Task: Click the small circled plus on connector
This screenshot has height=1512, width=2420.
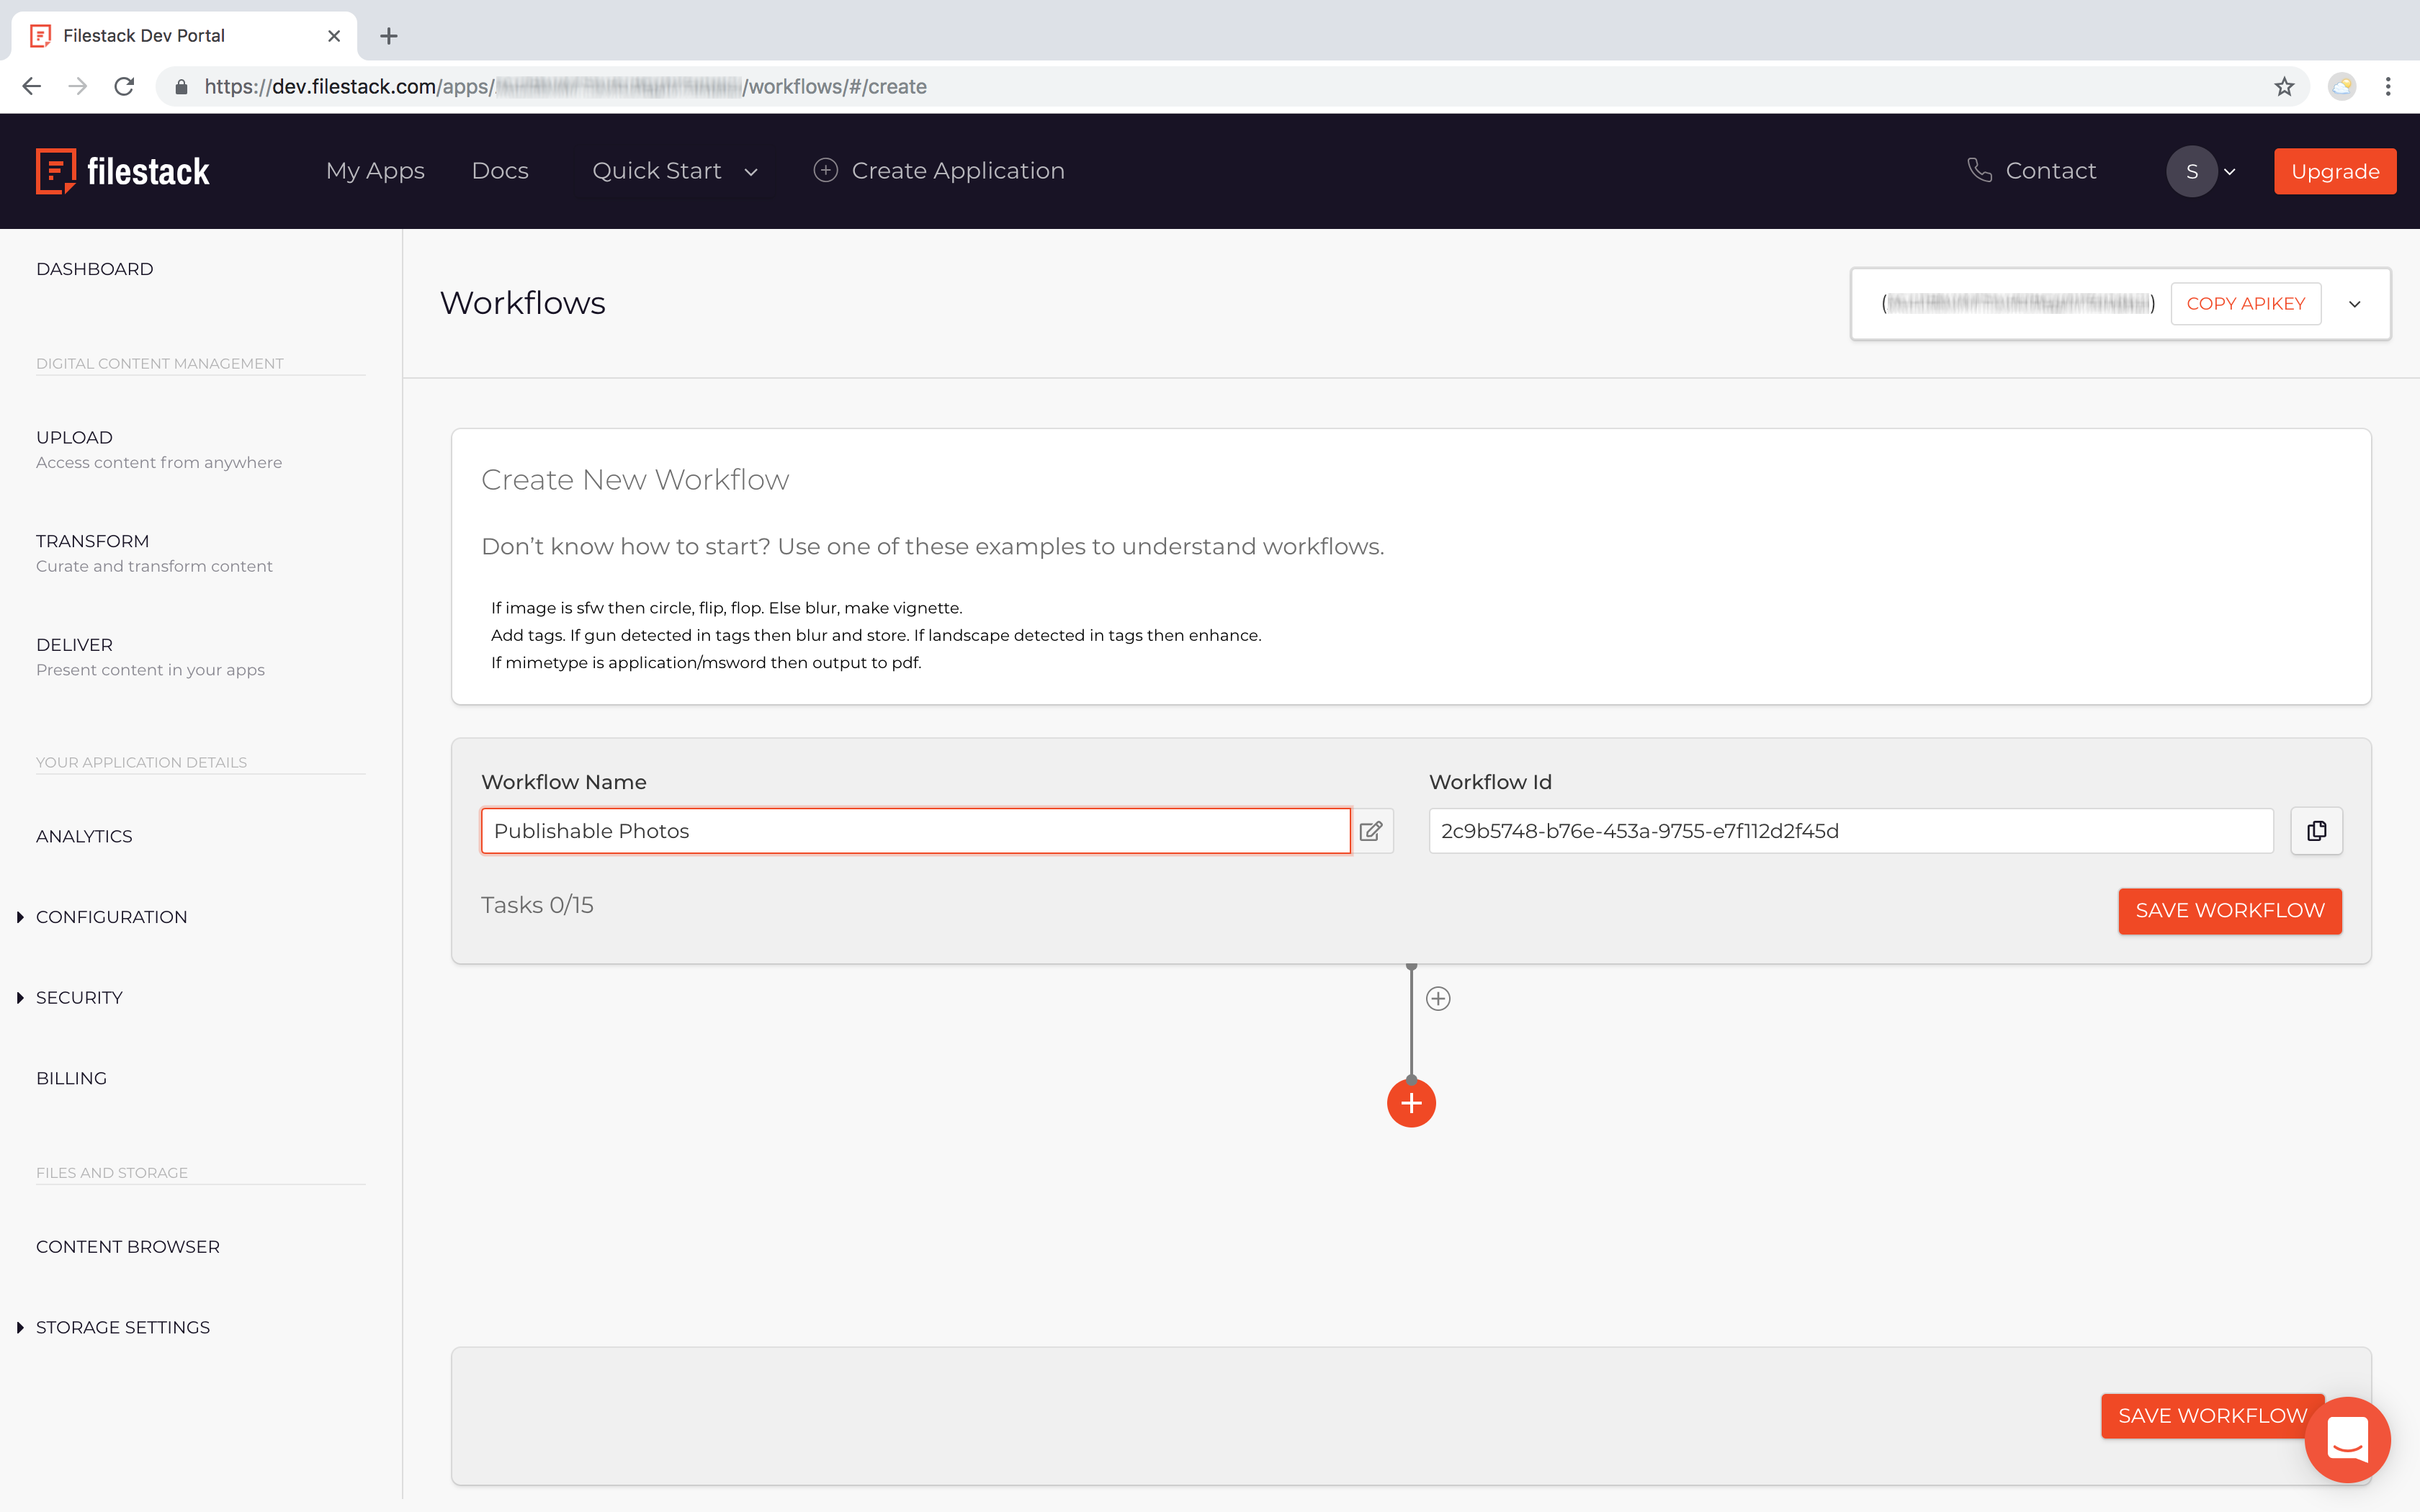Action: tap(1438, 998)
